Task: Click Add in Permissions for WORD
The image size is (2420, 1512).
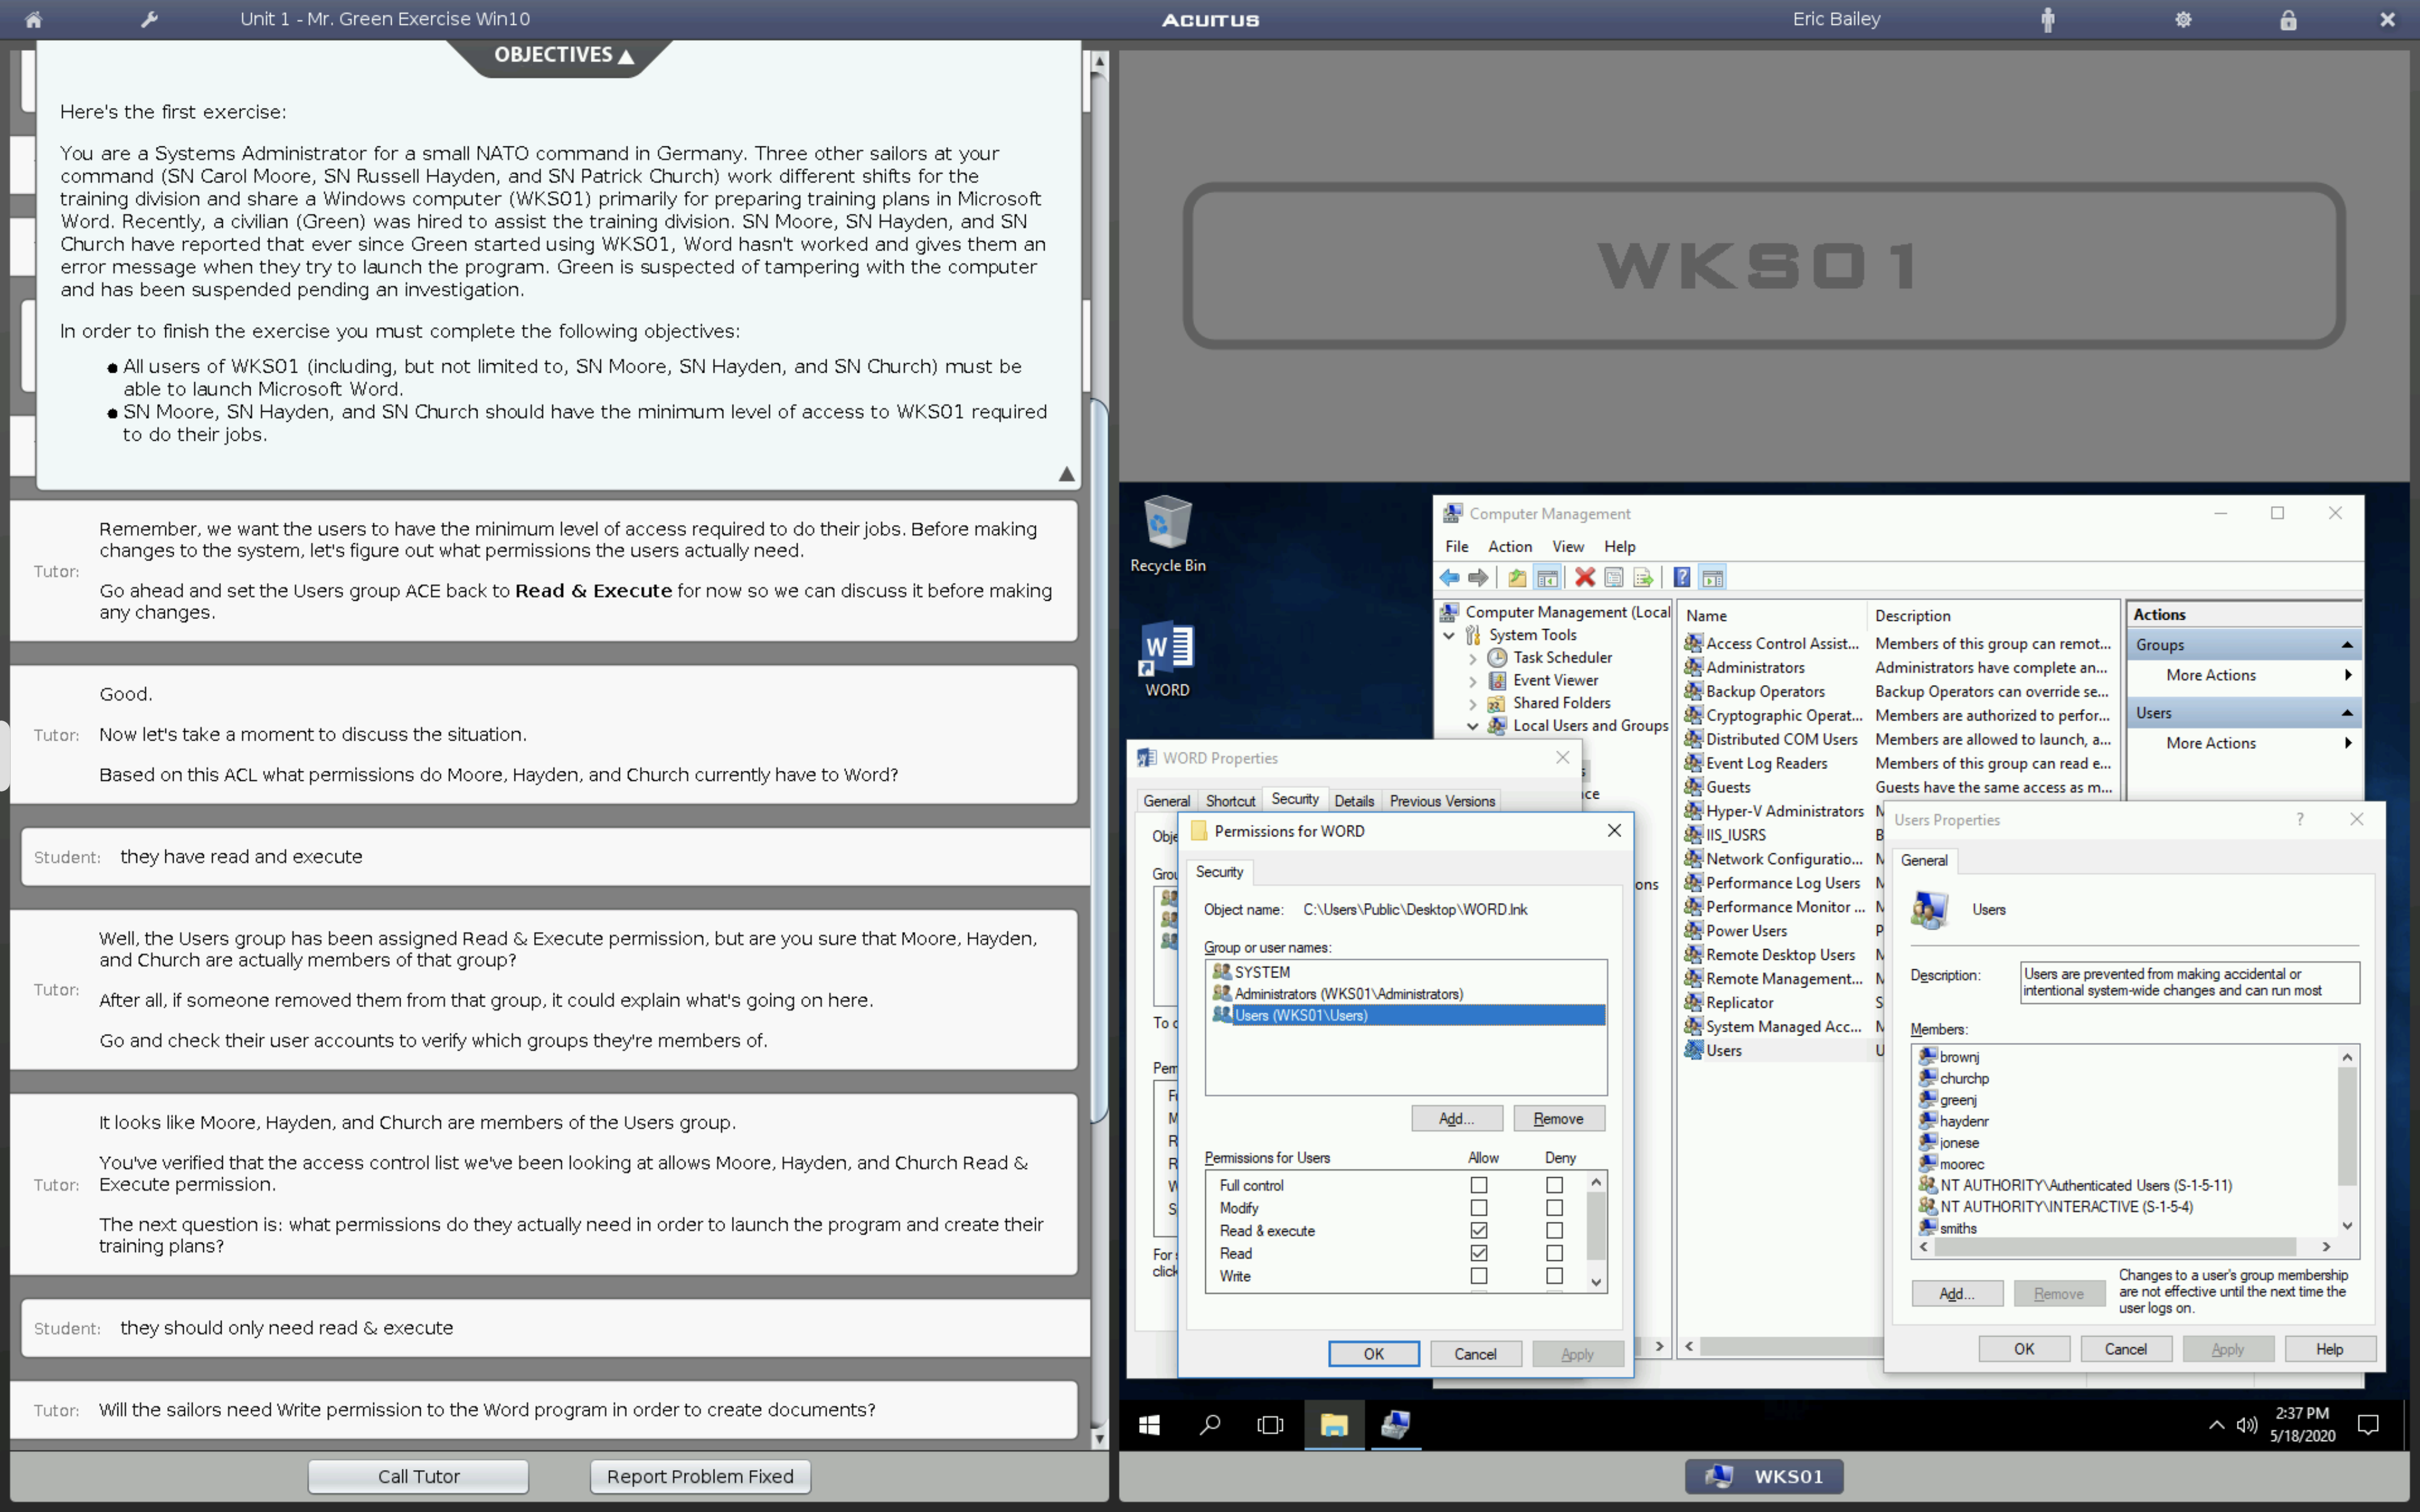Action: point(1456,1118)
